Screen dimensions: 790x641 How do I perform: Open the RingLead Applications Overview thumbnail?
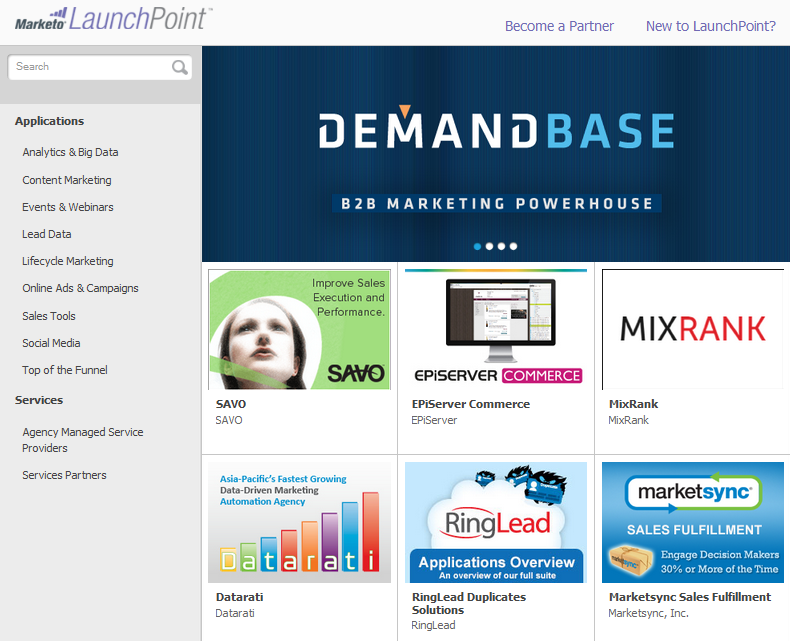496,523
